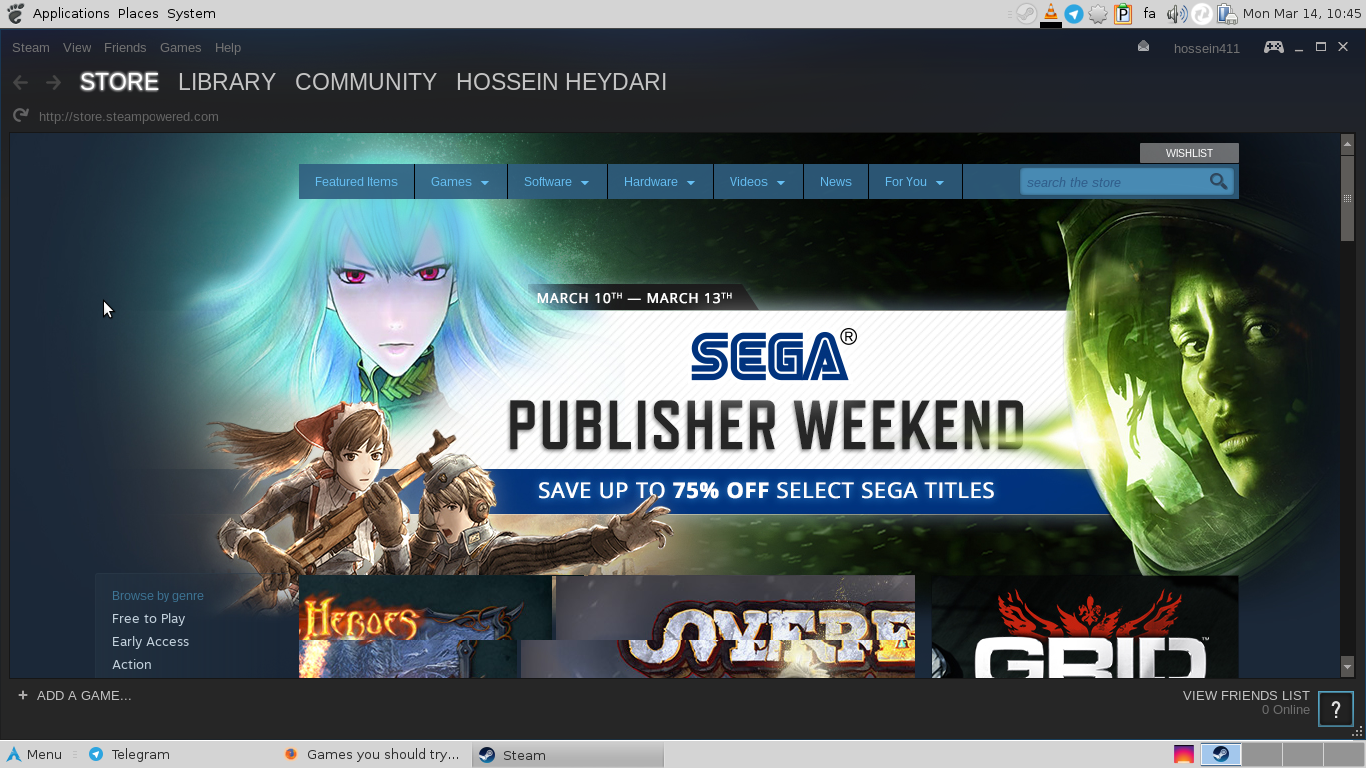The image size is (1366, 768).
Task: Open the Steam menu
Action: tap(31, 47)
